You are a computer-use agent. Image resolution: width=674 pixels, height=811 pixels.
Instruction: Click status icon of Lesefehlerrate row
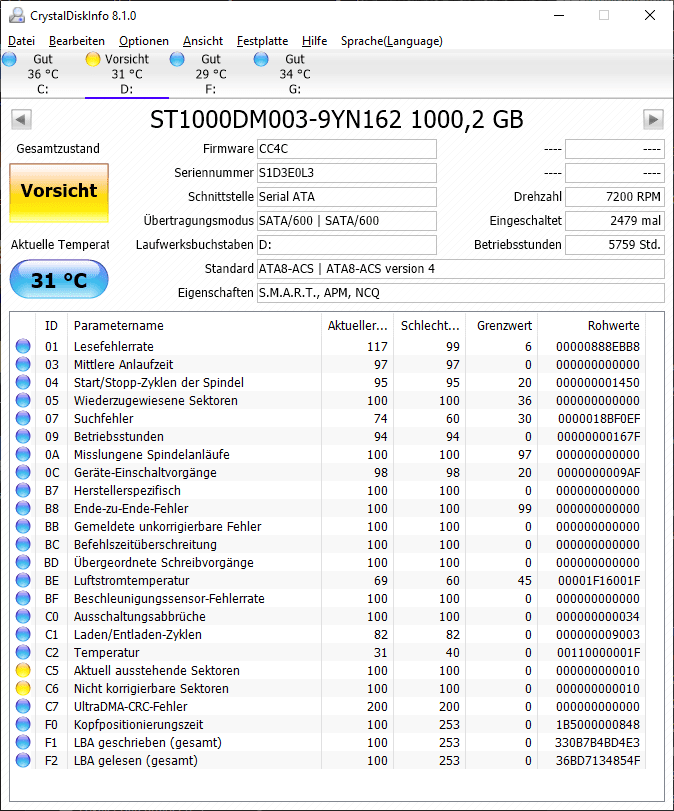coord(23,346)
